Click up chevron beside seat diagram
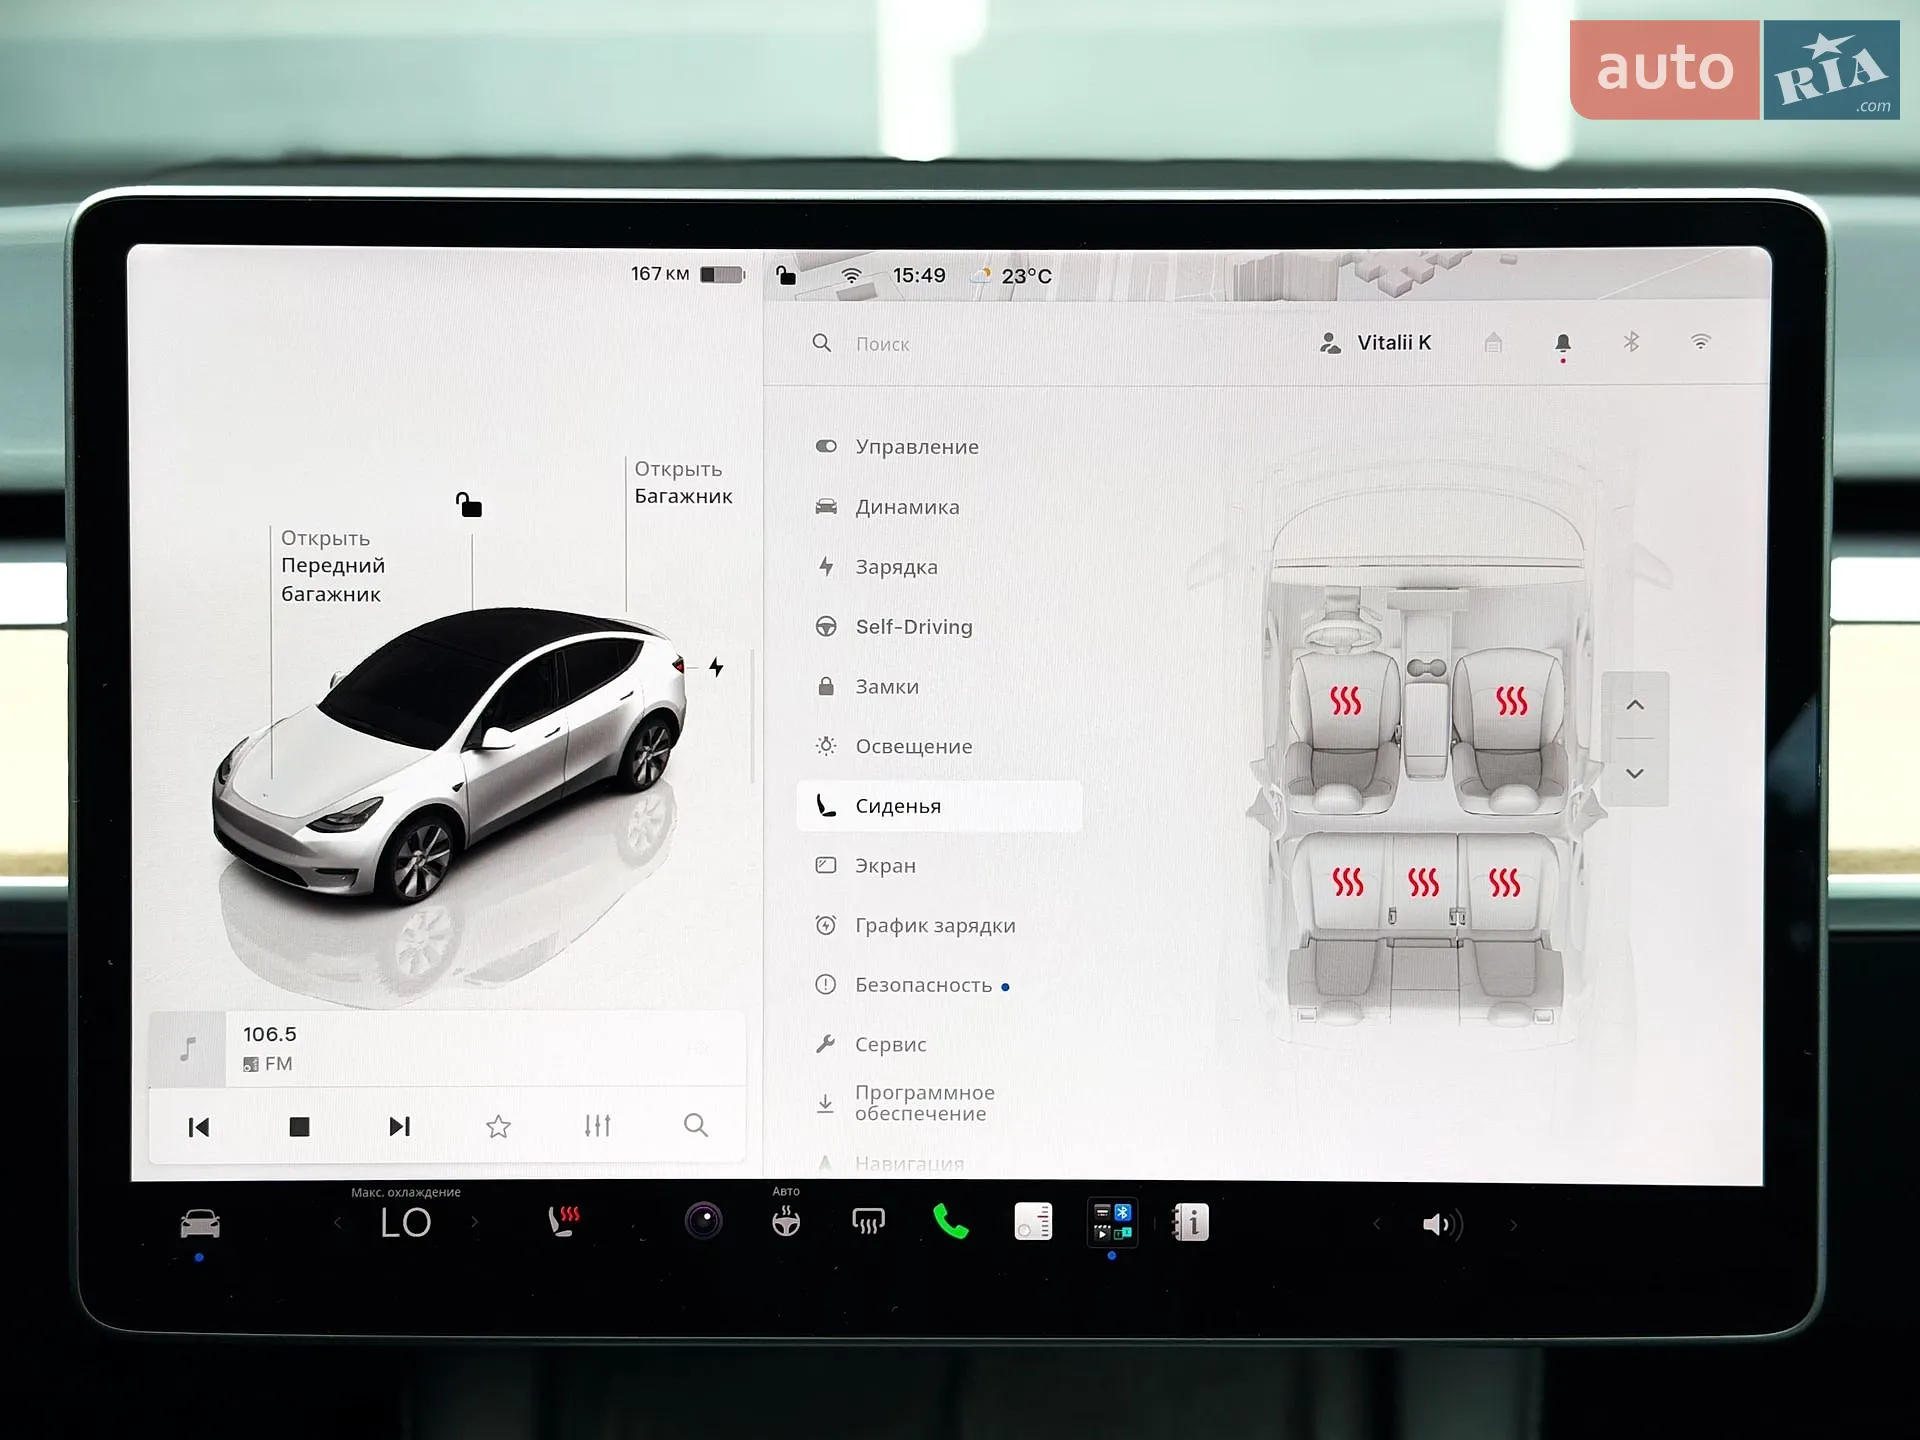This screenshot has width=1920, height=1440. (1635, 705)
